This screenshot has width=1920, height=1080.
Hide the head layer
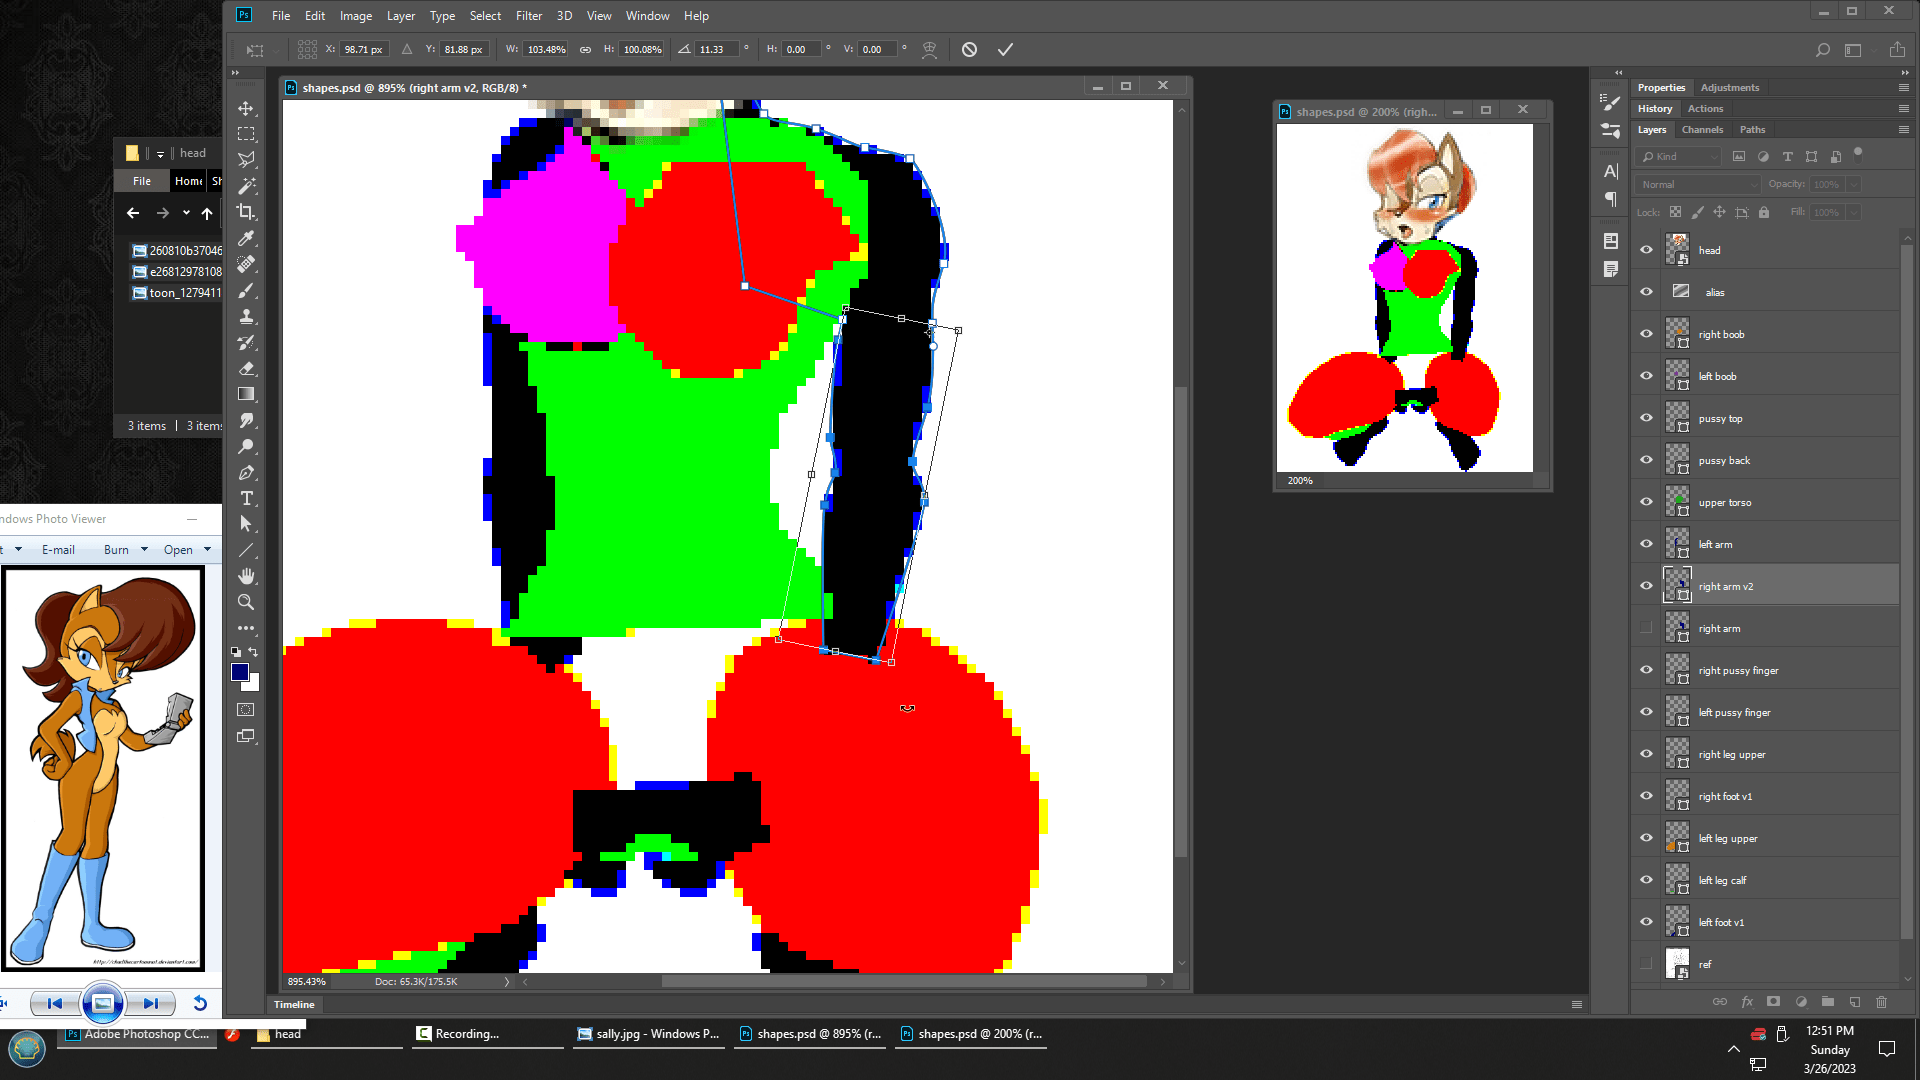point(1646,250)
